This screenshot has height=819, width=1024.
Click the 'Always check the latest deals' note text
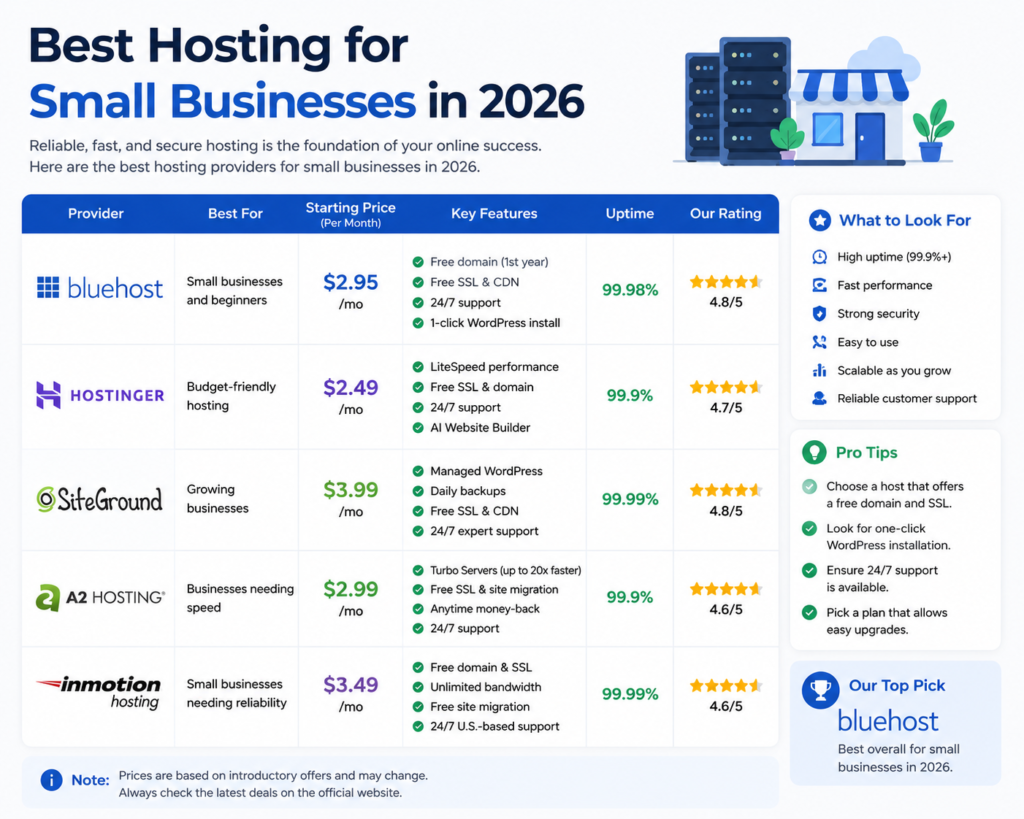click(x=260, y=793)
